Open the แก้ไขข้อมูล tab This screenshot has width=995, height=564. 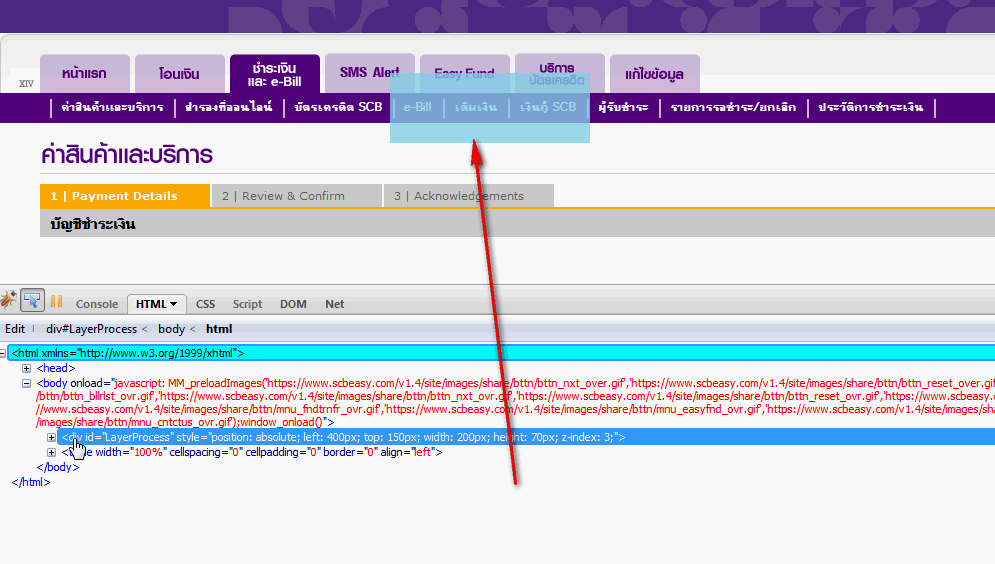tap(654, 74)
